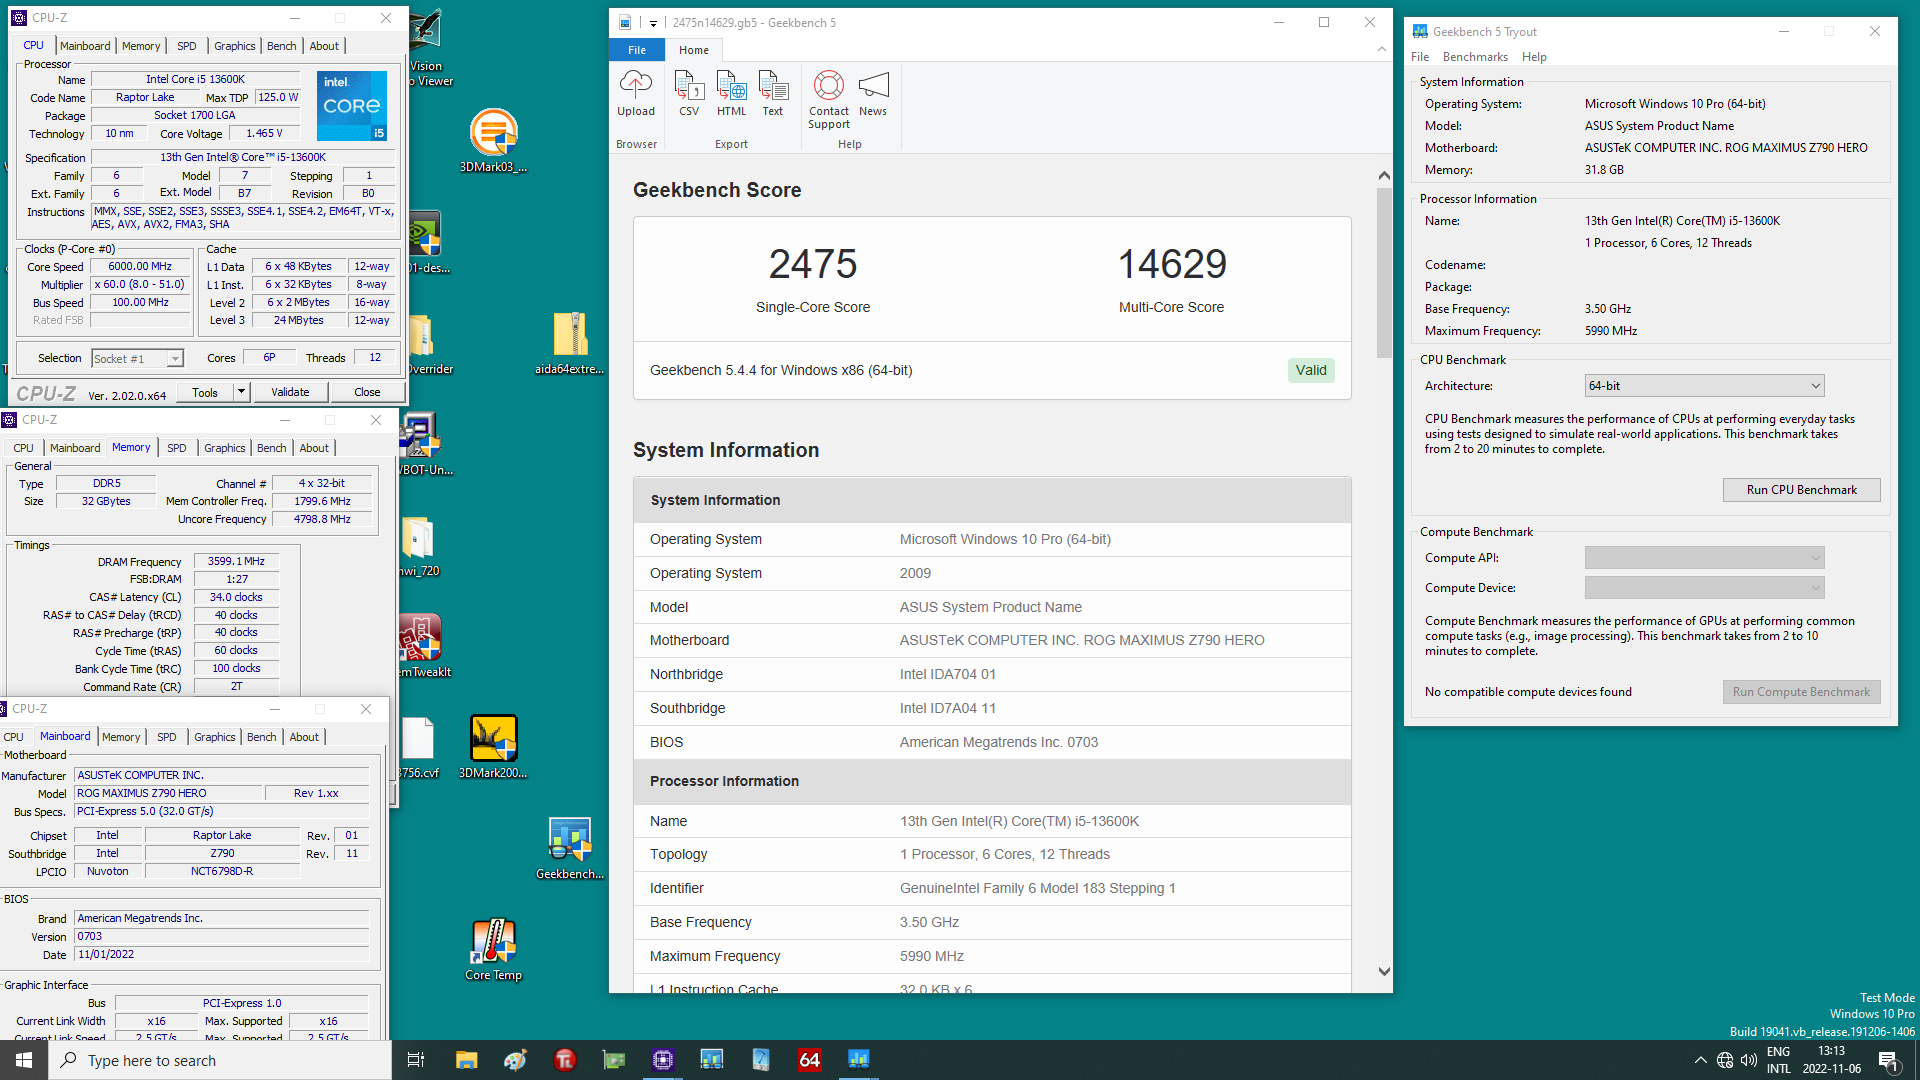Show hidden tray icons chevron
The image size is (1920, 1080).
pos(1700,1060)
